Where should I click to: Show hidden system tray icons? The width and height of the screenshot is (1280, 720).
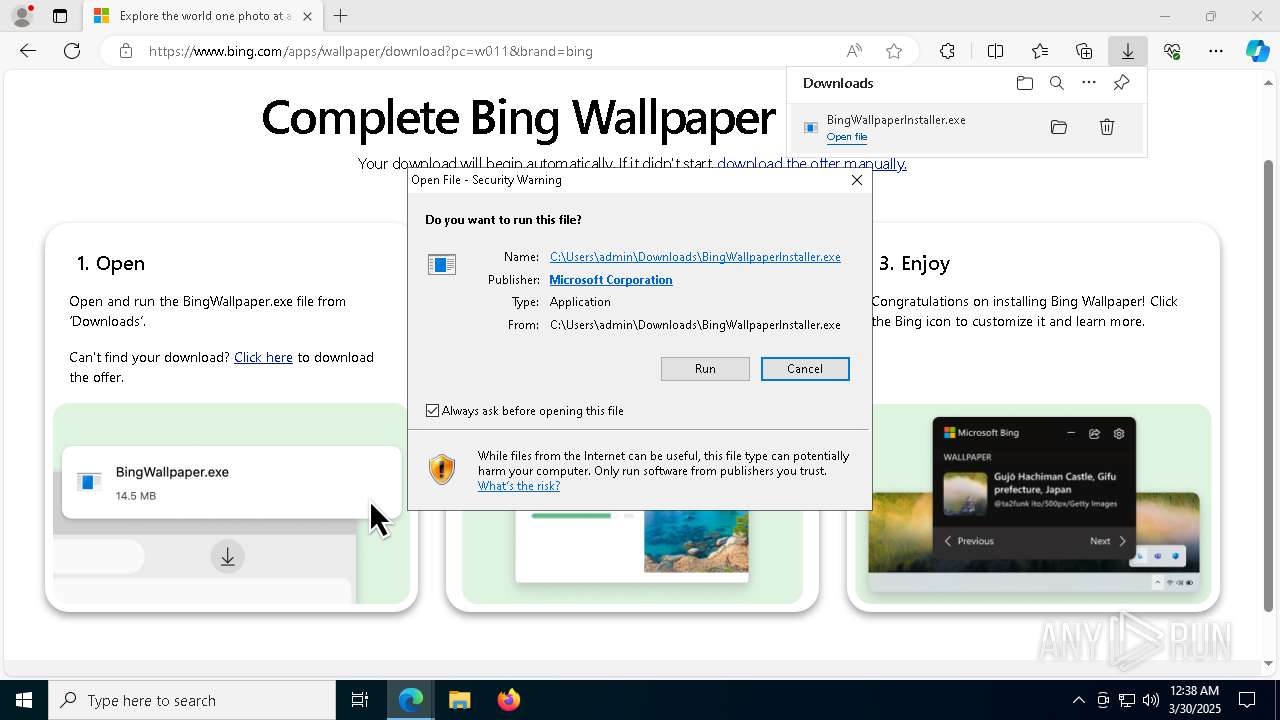[1078, 700]
